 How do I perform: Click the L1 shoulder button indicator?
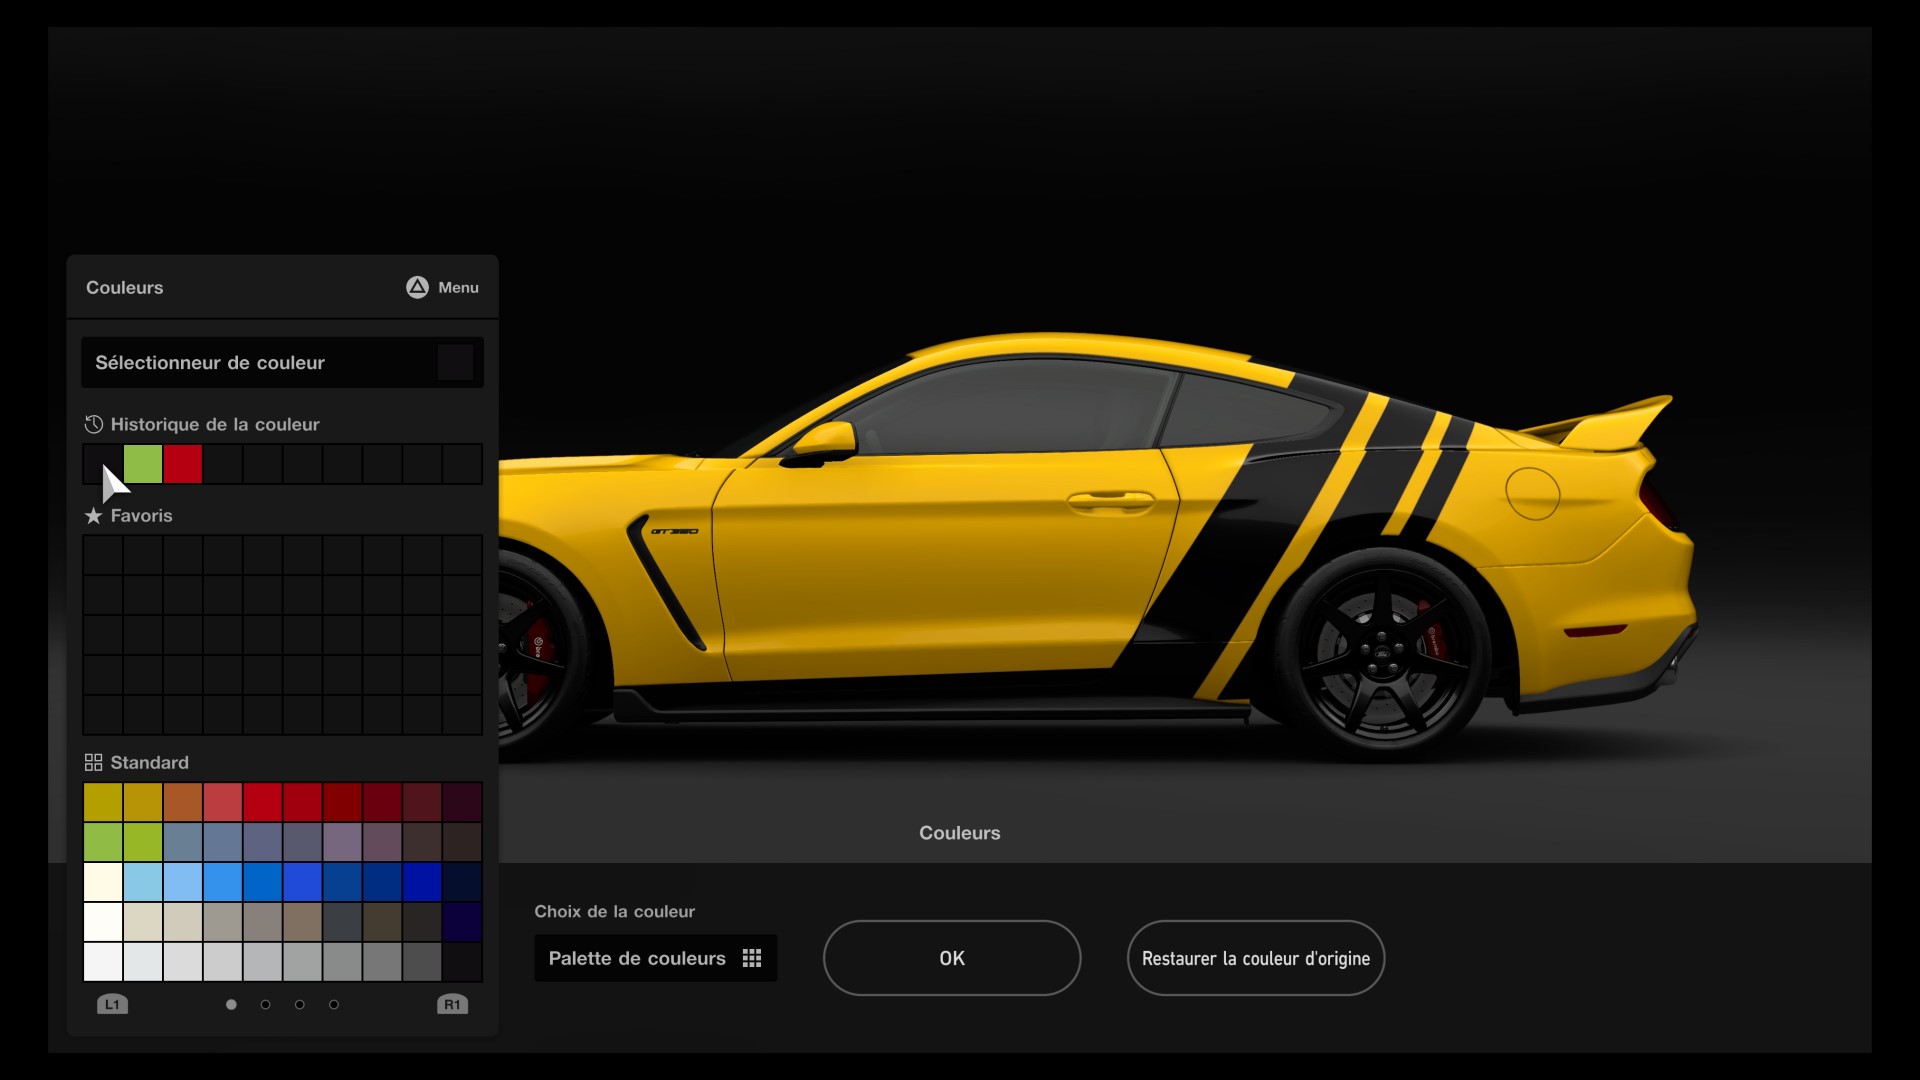click(112, 1004)
